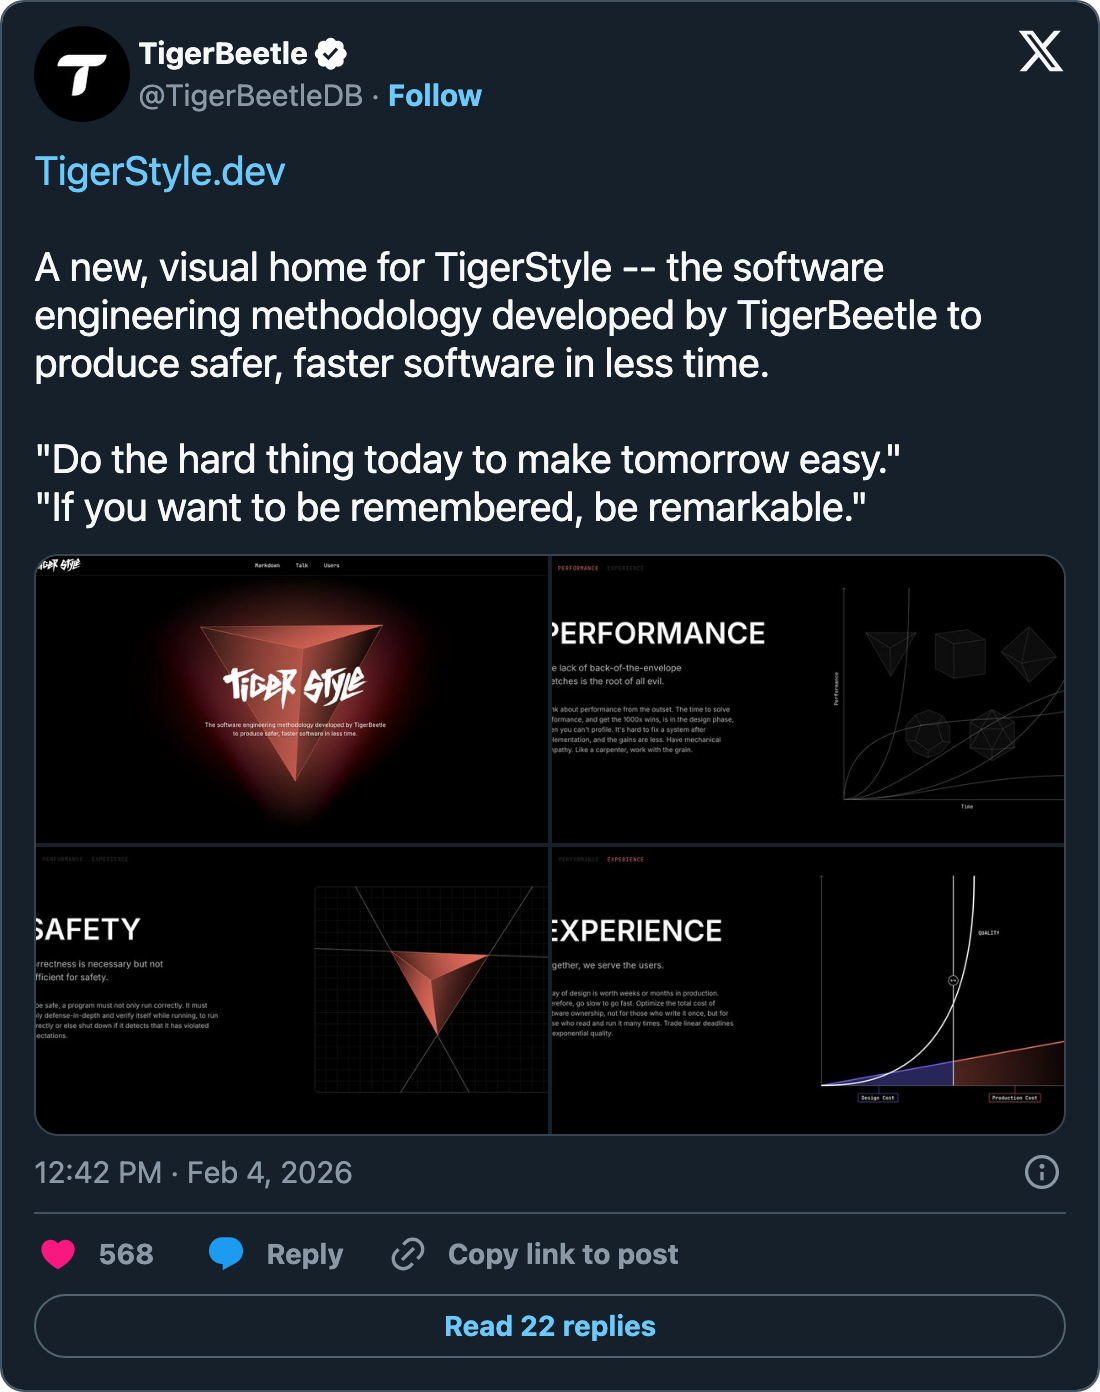
Task: Click the Copy link to post text
Action: click(x=563, y=1254)
